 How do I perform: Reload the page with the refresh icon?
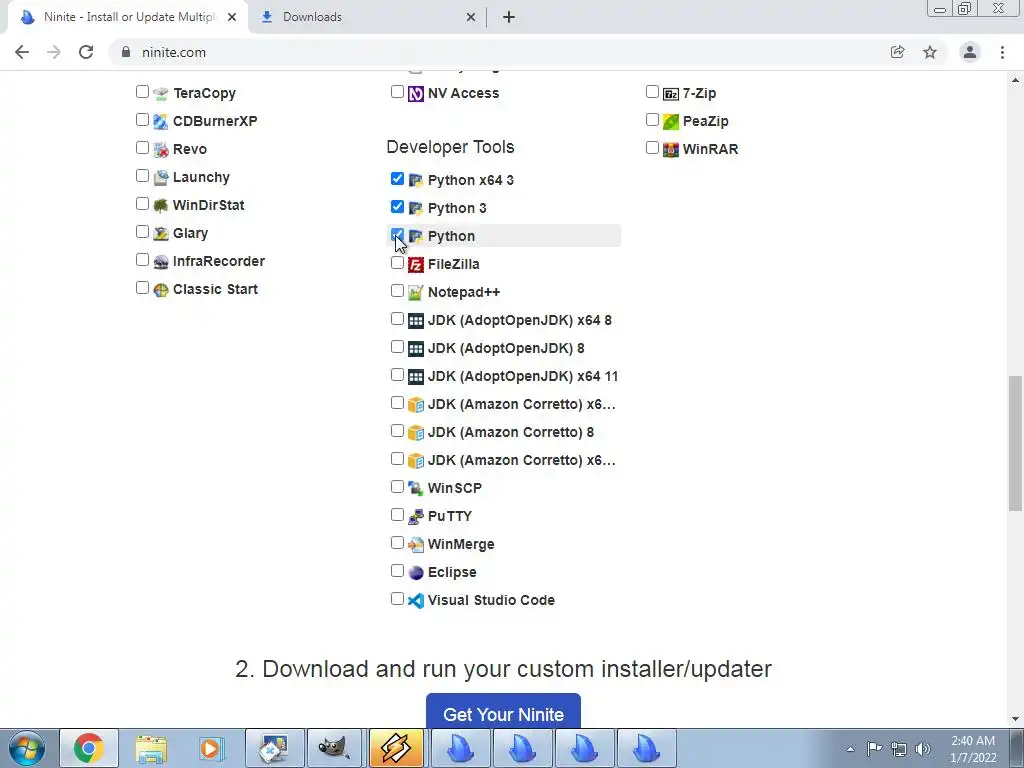point(86,52)
